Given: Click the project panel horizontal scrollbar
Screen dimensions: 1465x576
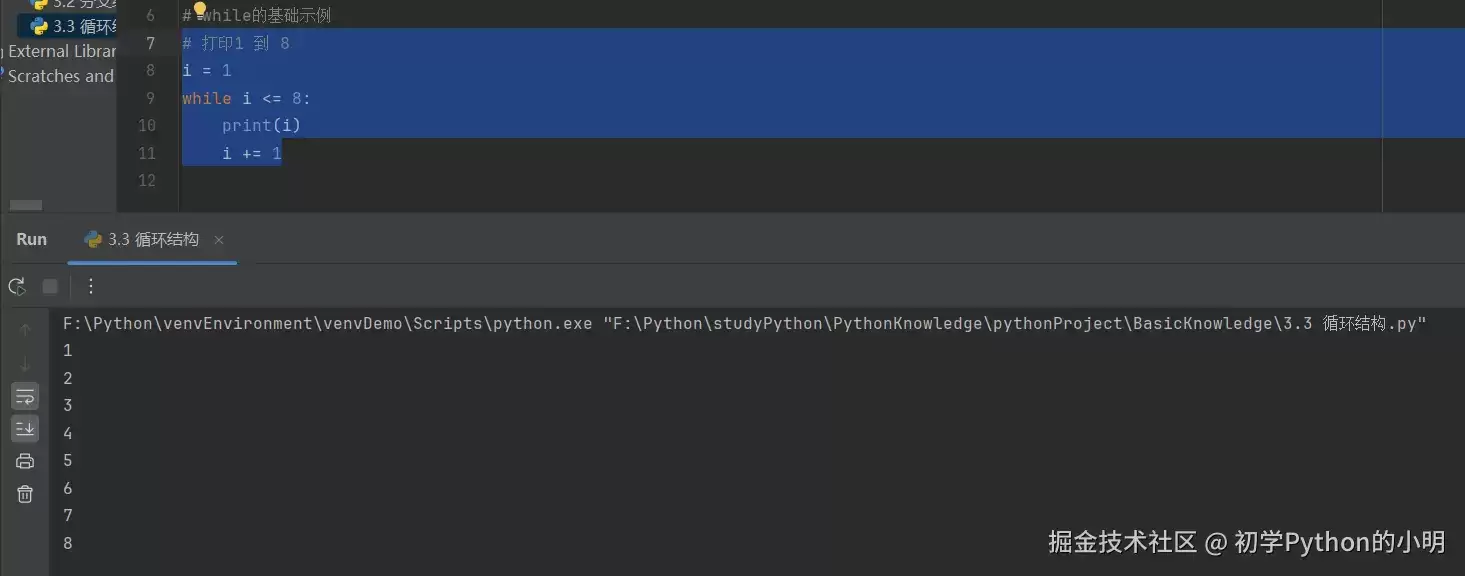Looking at the screenshot, I should (x=26, y=205).
